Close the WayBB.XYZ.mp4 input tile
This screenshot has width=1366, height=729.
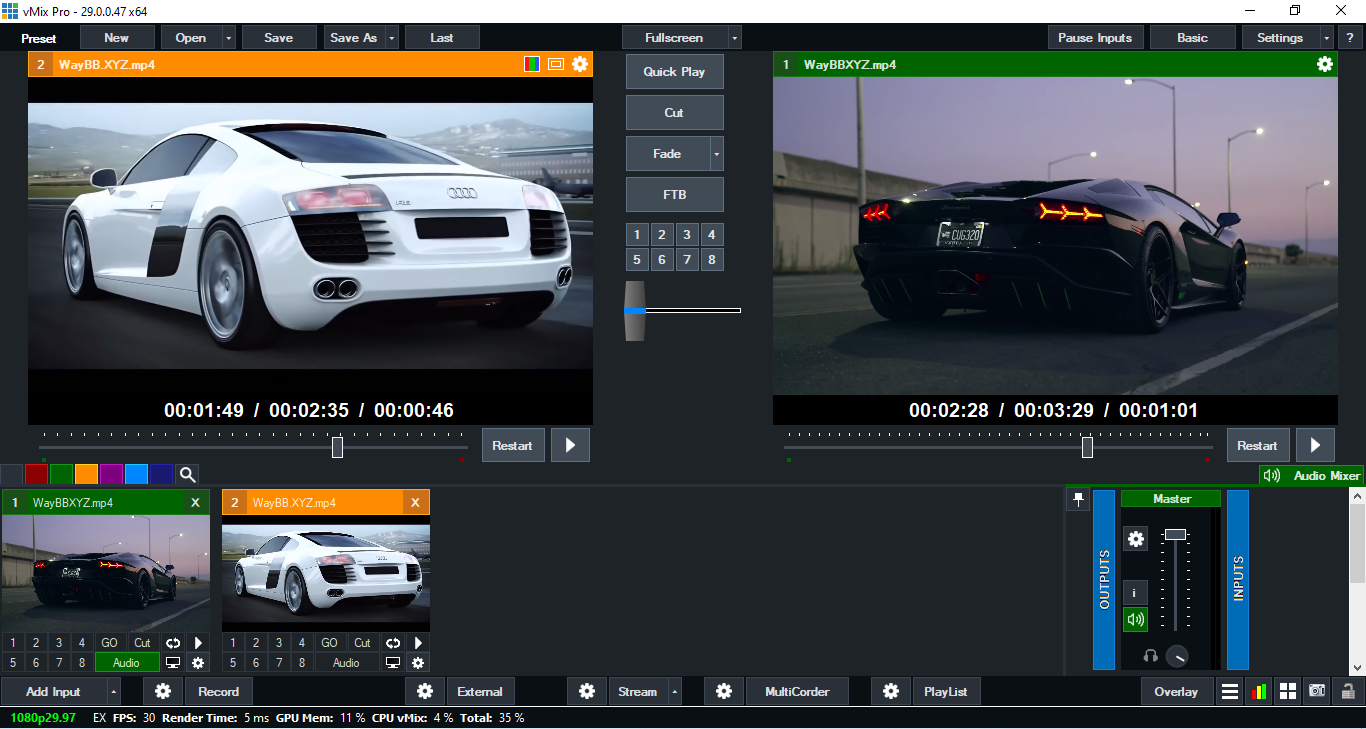click(x=415, y=503)
